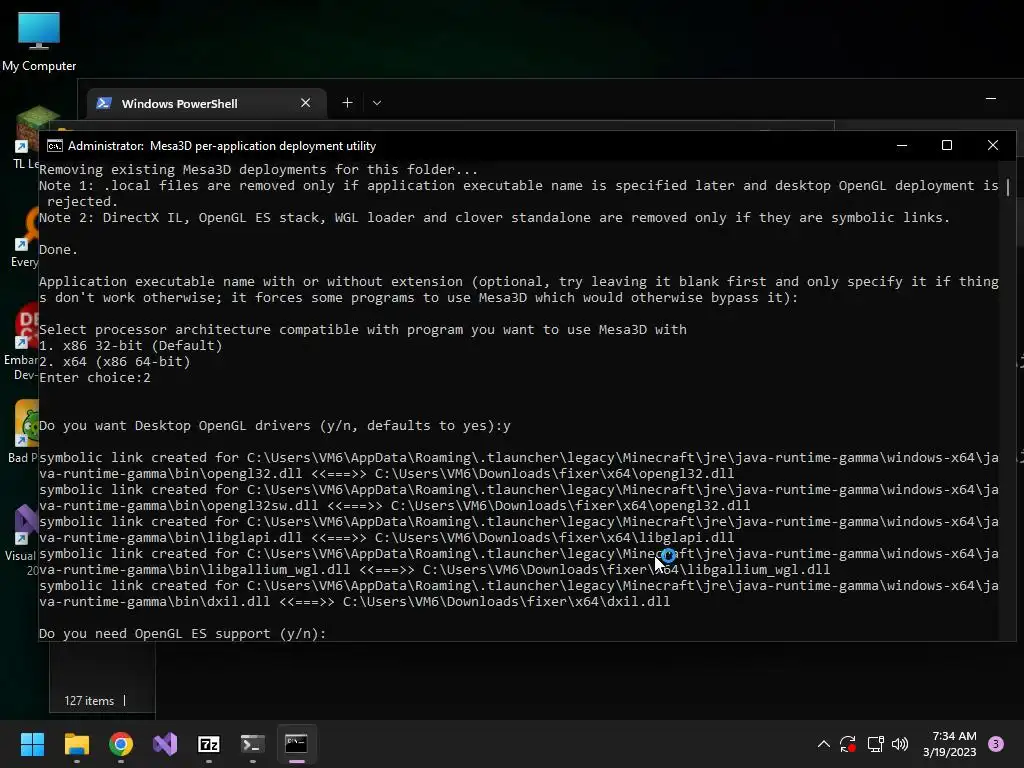
Task: Click the "Select processor architecture" line
Action: (362, 330)
